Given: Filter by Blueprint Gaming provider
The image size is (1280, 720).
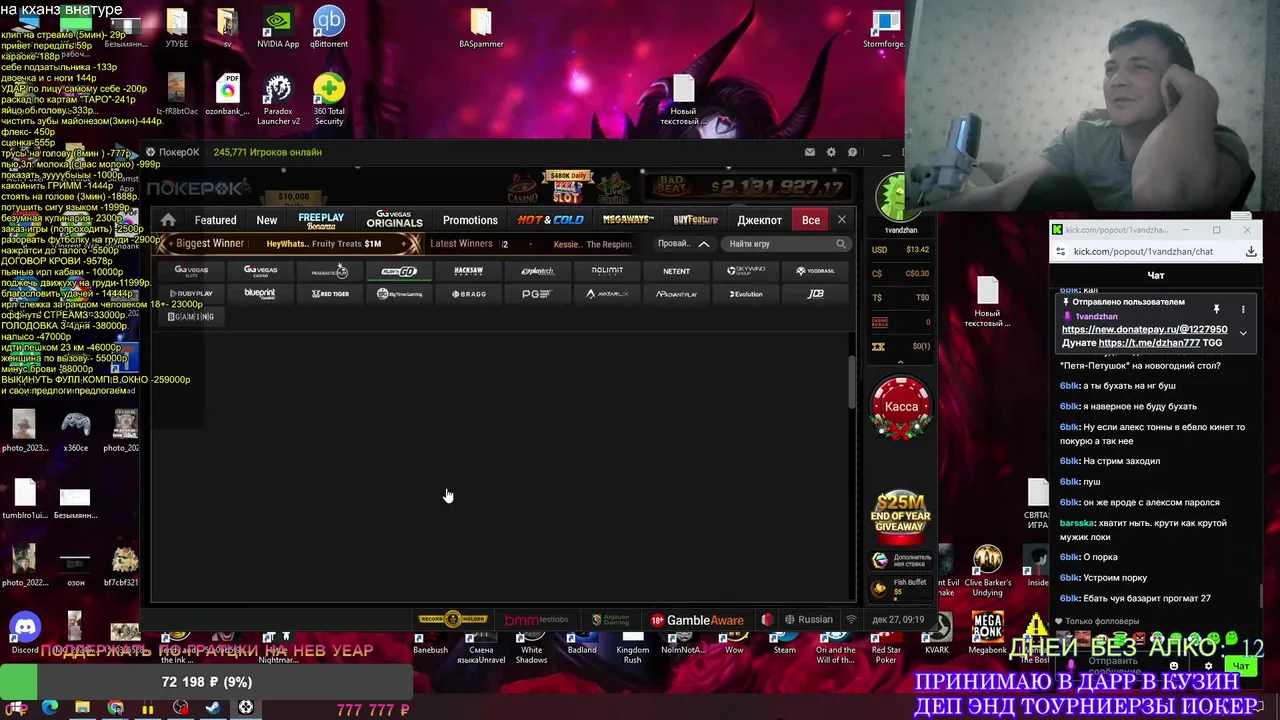Looking at the screenshot, I should 260,293.
